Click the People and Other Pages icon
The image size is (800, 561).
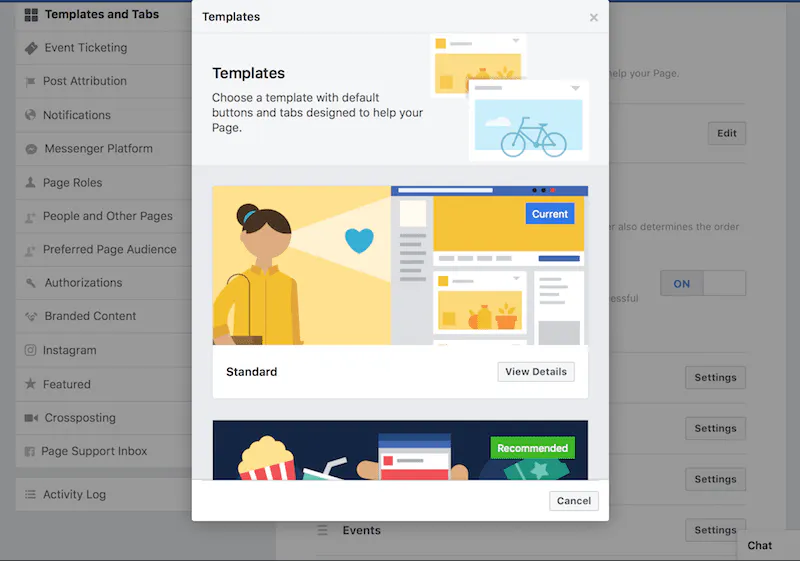click(31, 217)
